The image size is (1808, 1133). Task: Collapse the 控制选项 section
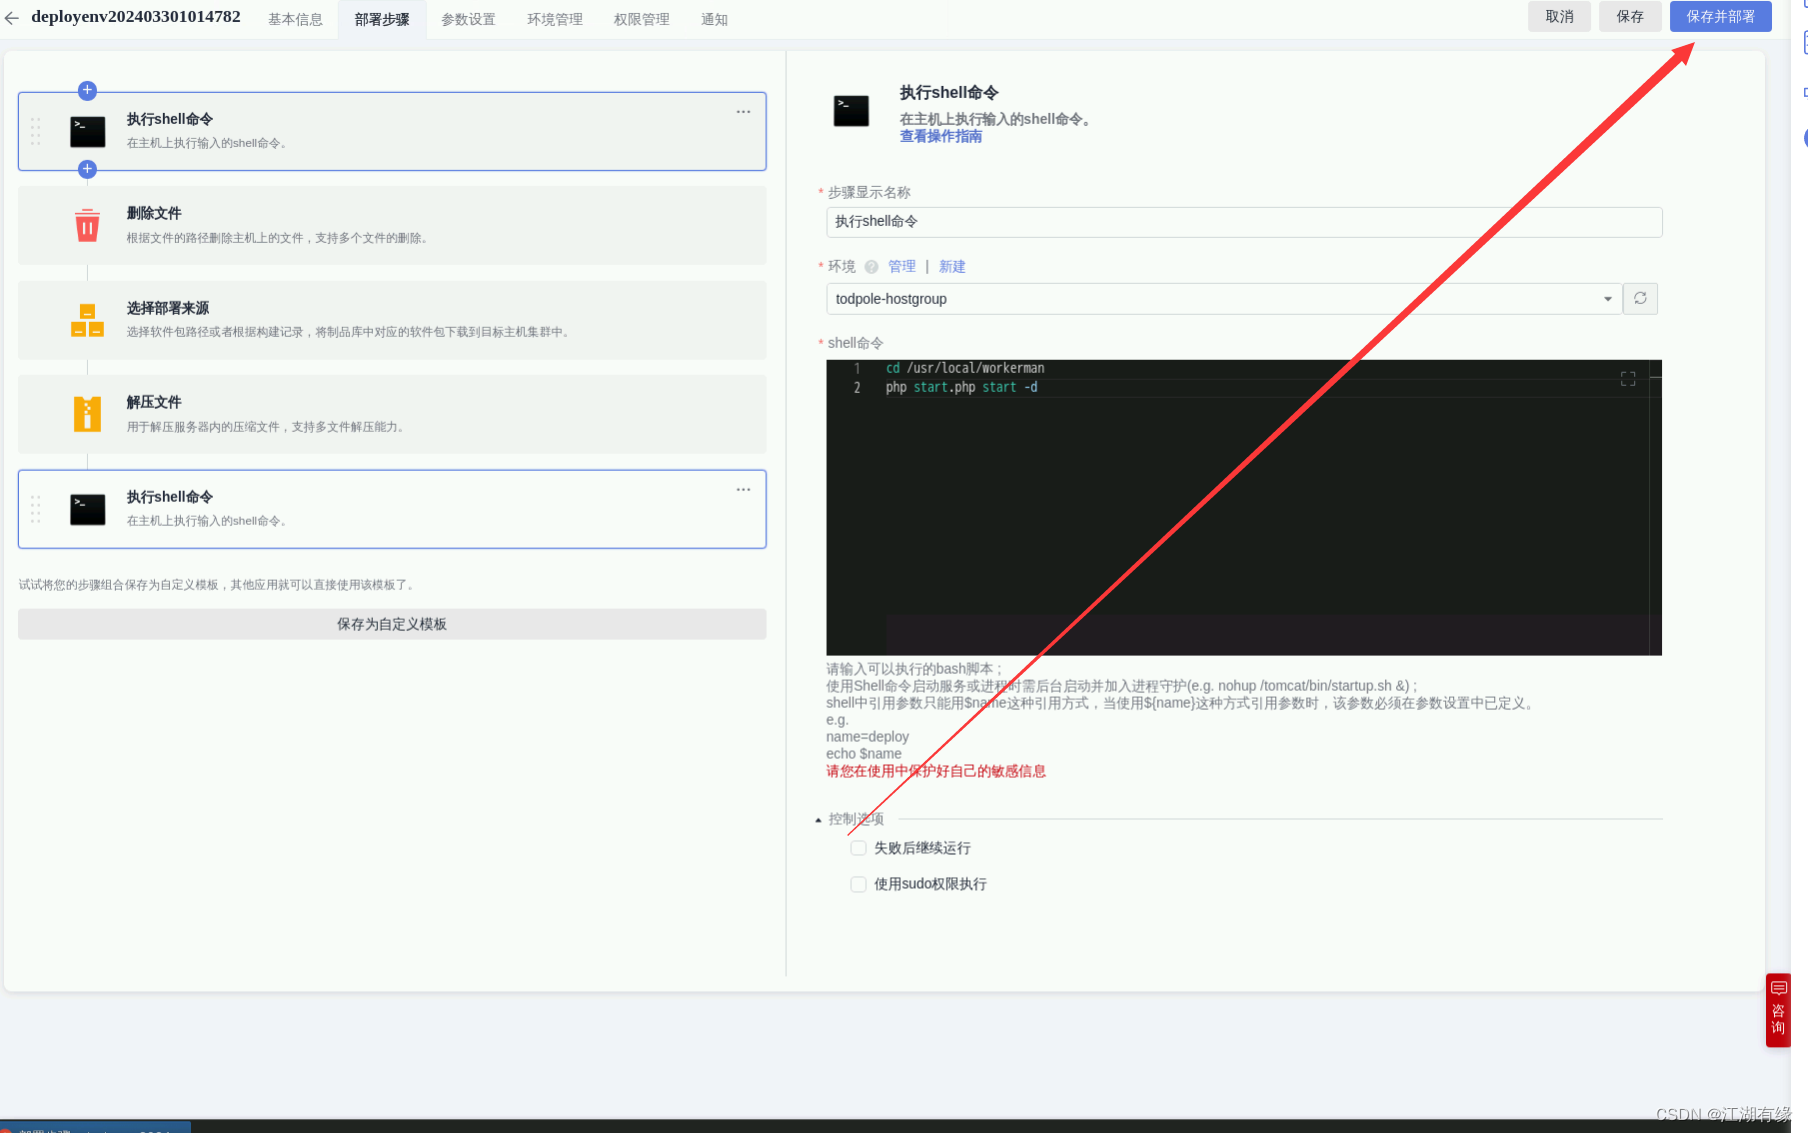818,818
